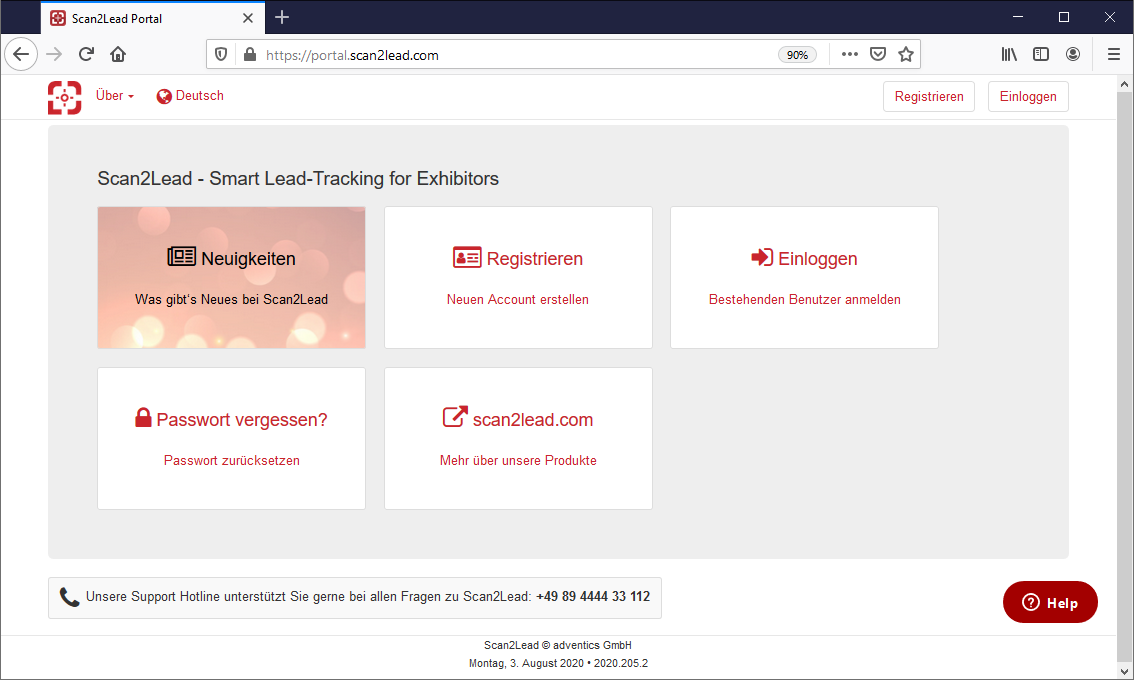Screen dimensions: 1134x680
Task: Click the Registrieren button in the header
Action: click(929, 96)
